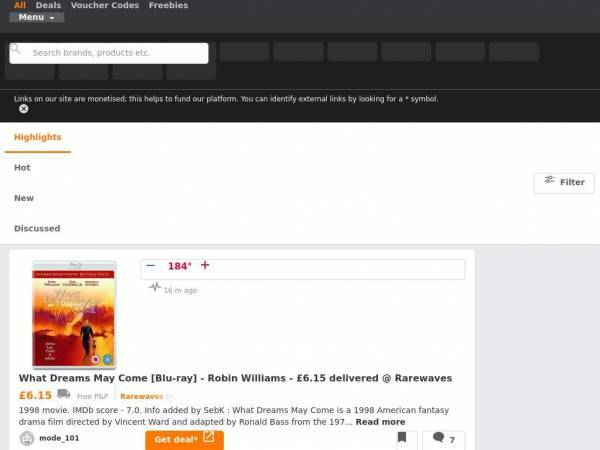Open the mode_101 username profile

point(59,438)
